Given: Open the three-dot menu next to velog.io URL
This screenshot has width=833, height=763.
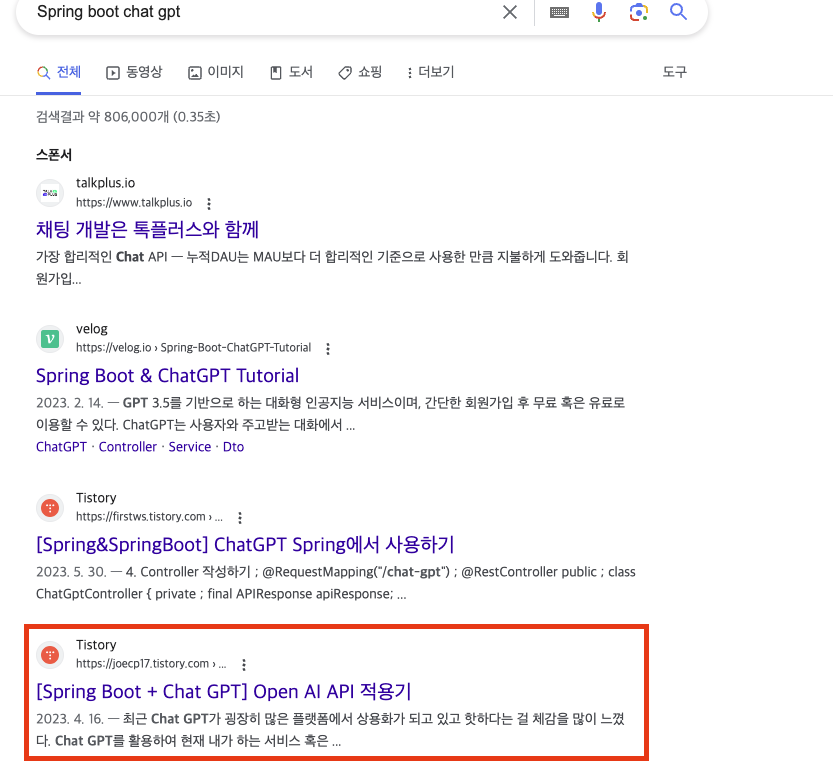Looking at the screenshot, I should pos(328,349).
